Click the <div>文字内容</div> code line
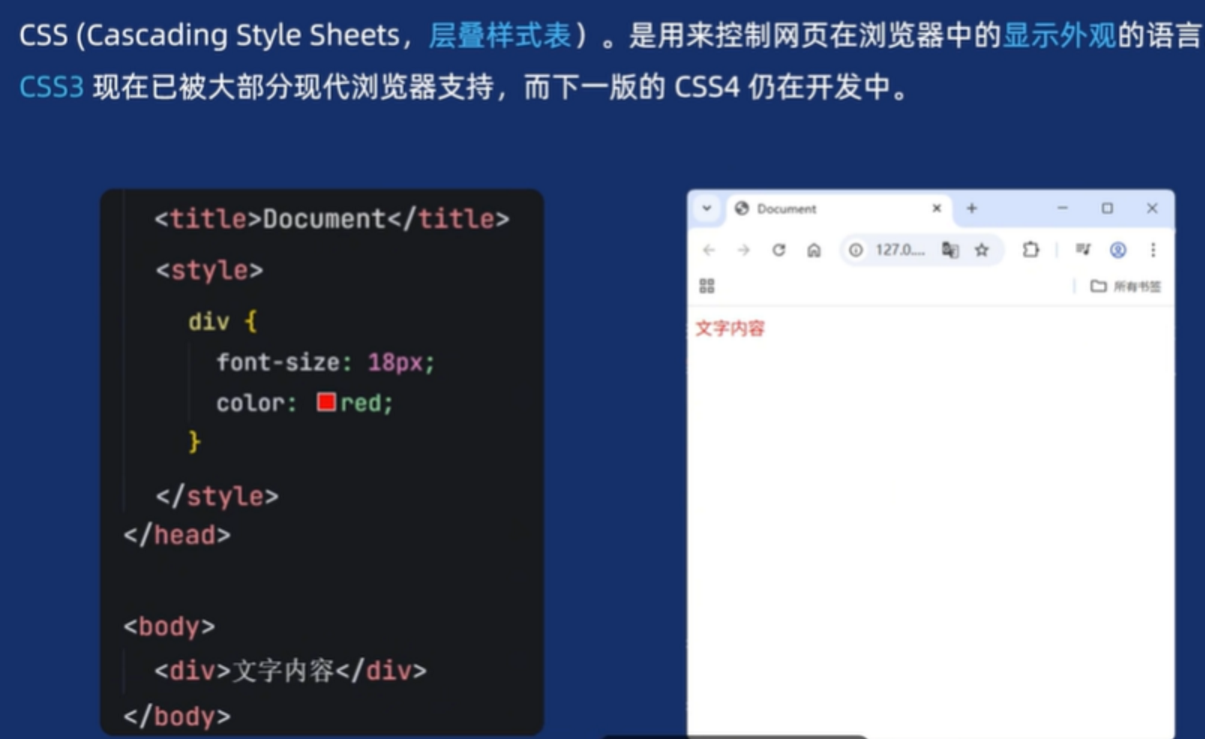This screenshot has height=739, width=1205. coord(290,670)
